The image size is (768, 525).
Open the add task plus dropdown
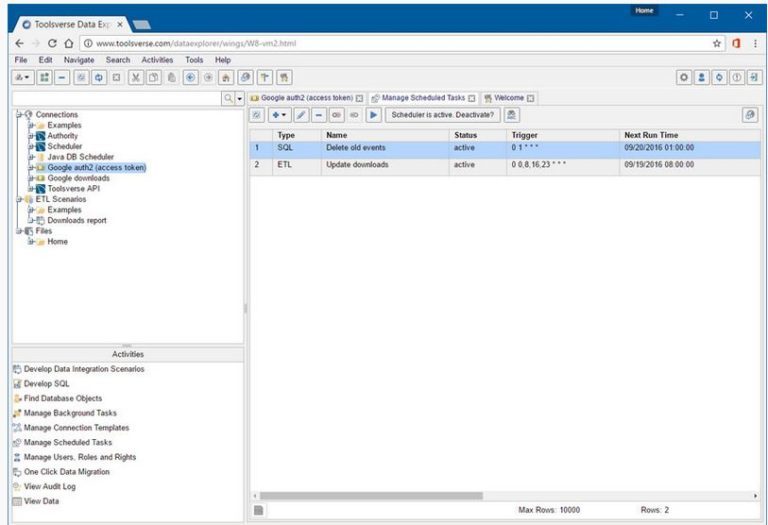click(279, 115)
